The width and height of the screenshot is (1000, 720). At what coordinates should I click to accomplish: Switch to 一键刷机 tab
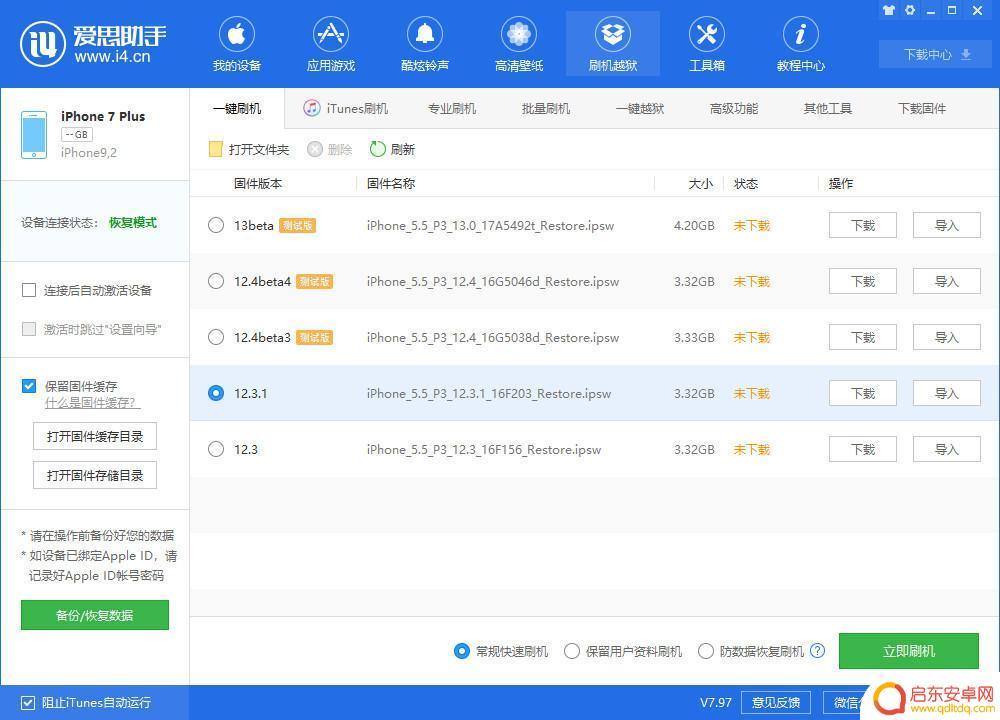click(237, 108)
